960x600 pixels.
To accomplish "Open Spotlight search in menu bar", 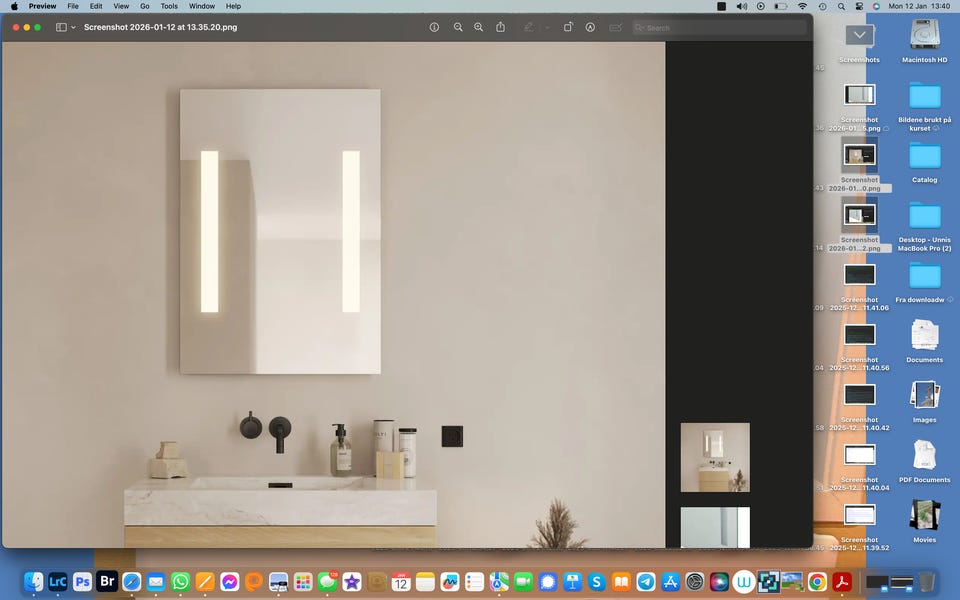I will 841,6.
